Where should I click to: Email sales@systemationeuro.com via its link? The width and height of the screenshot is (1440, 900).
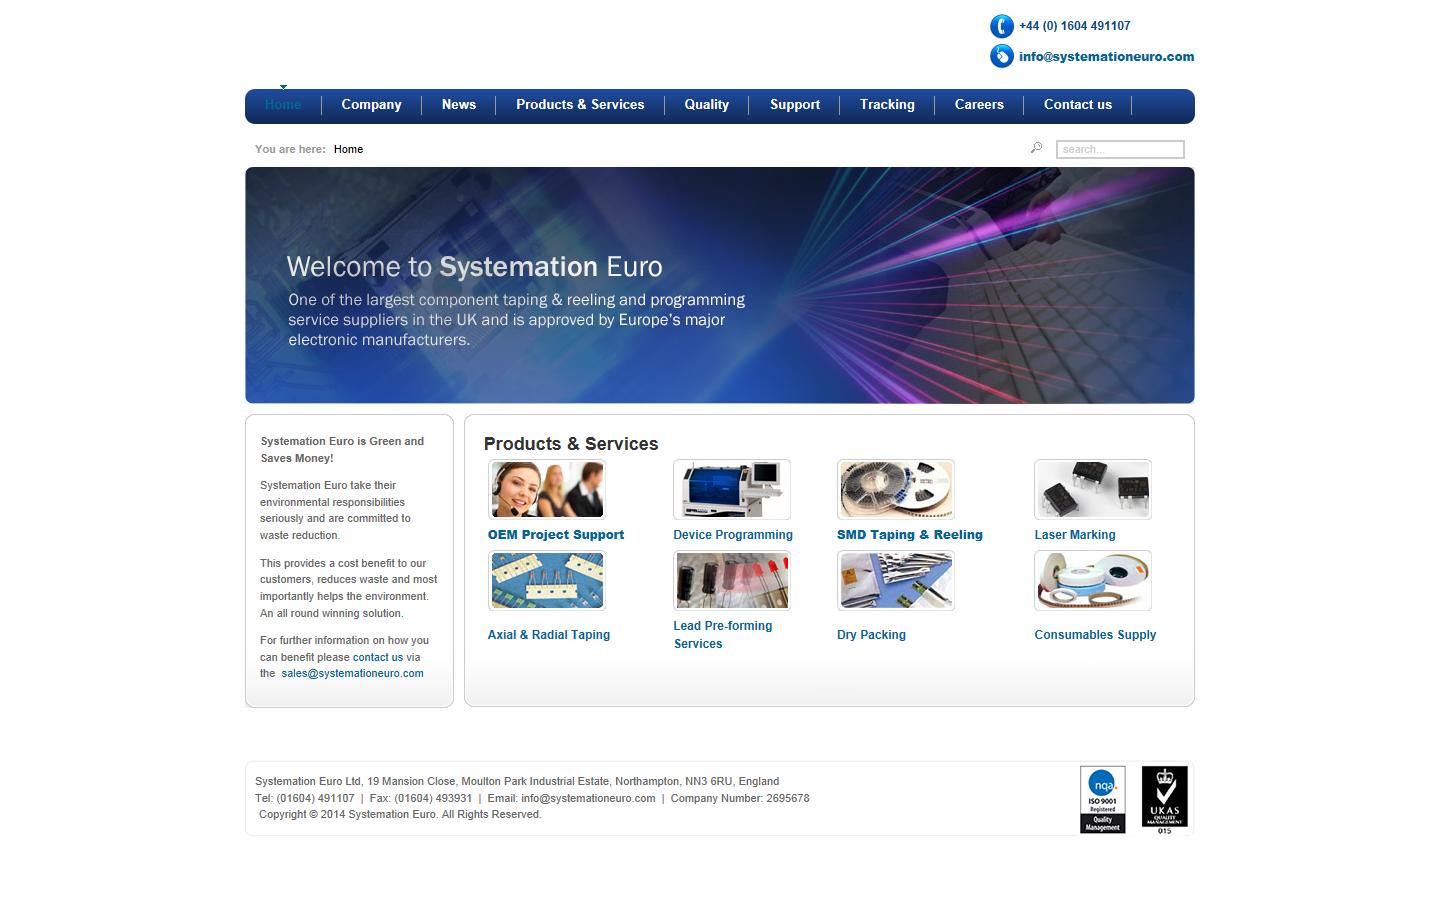coord(352,673)
